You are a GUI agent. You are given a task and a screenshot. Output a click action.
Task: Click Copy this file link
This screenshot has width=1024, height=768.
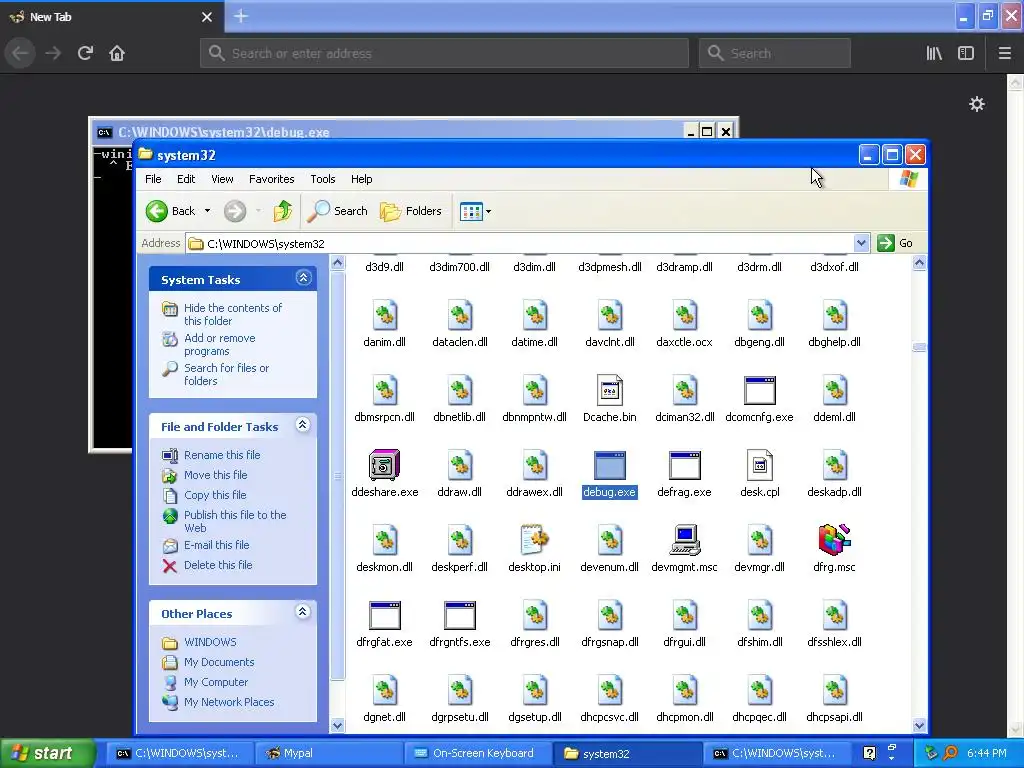215,494
